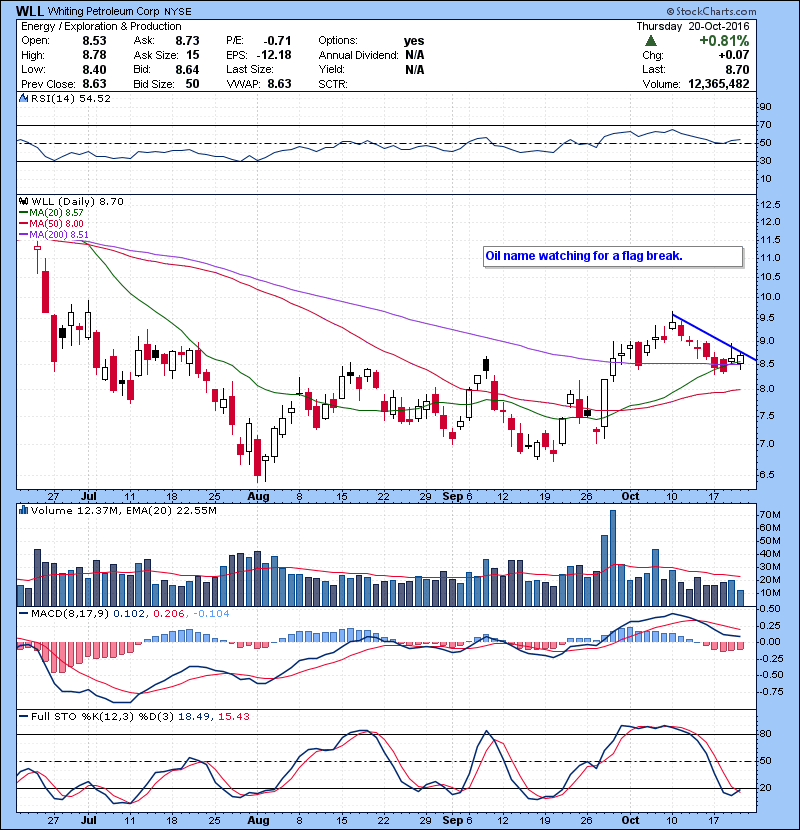The width and height of the screenshot is (800, 830).
Task: Click the WLL ticker symbol in the header
Action: (30, 11)
